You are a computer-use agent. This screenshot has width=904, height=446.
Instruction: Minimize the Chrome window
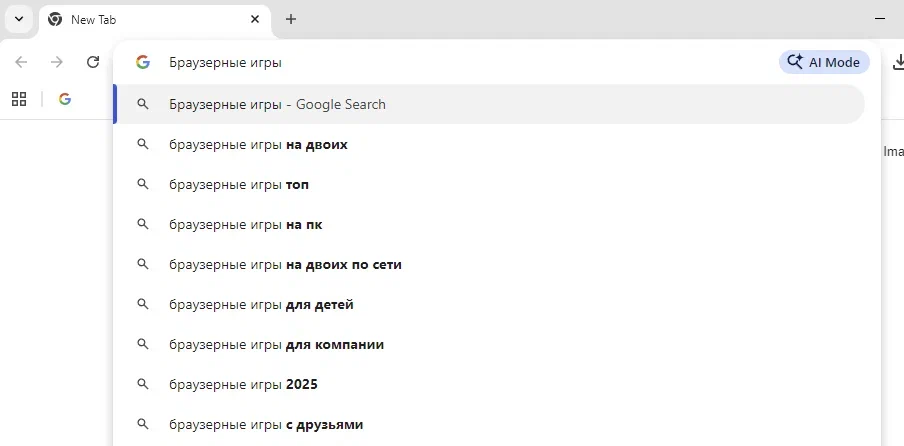point(880,19)
